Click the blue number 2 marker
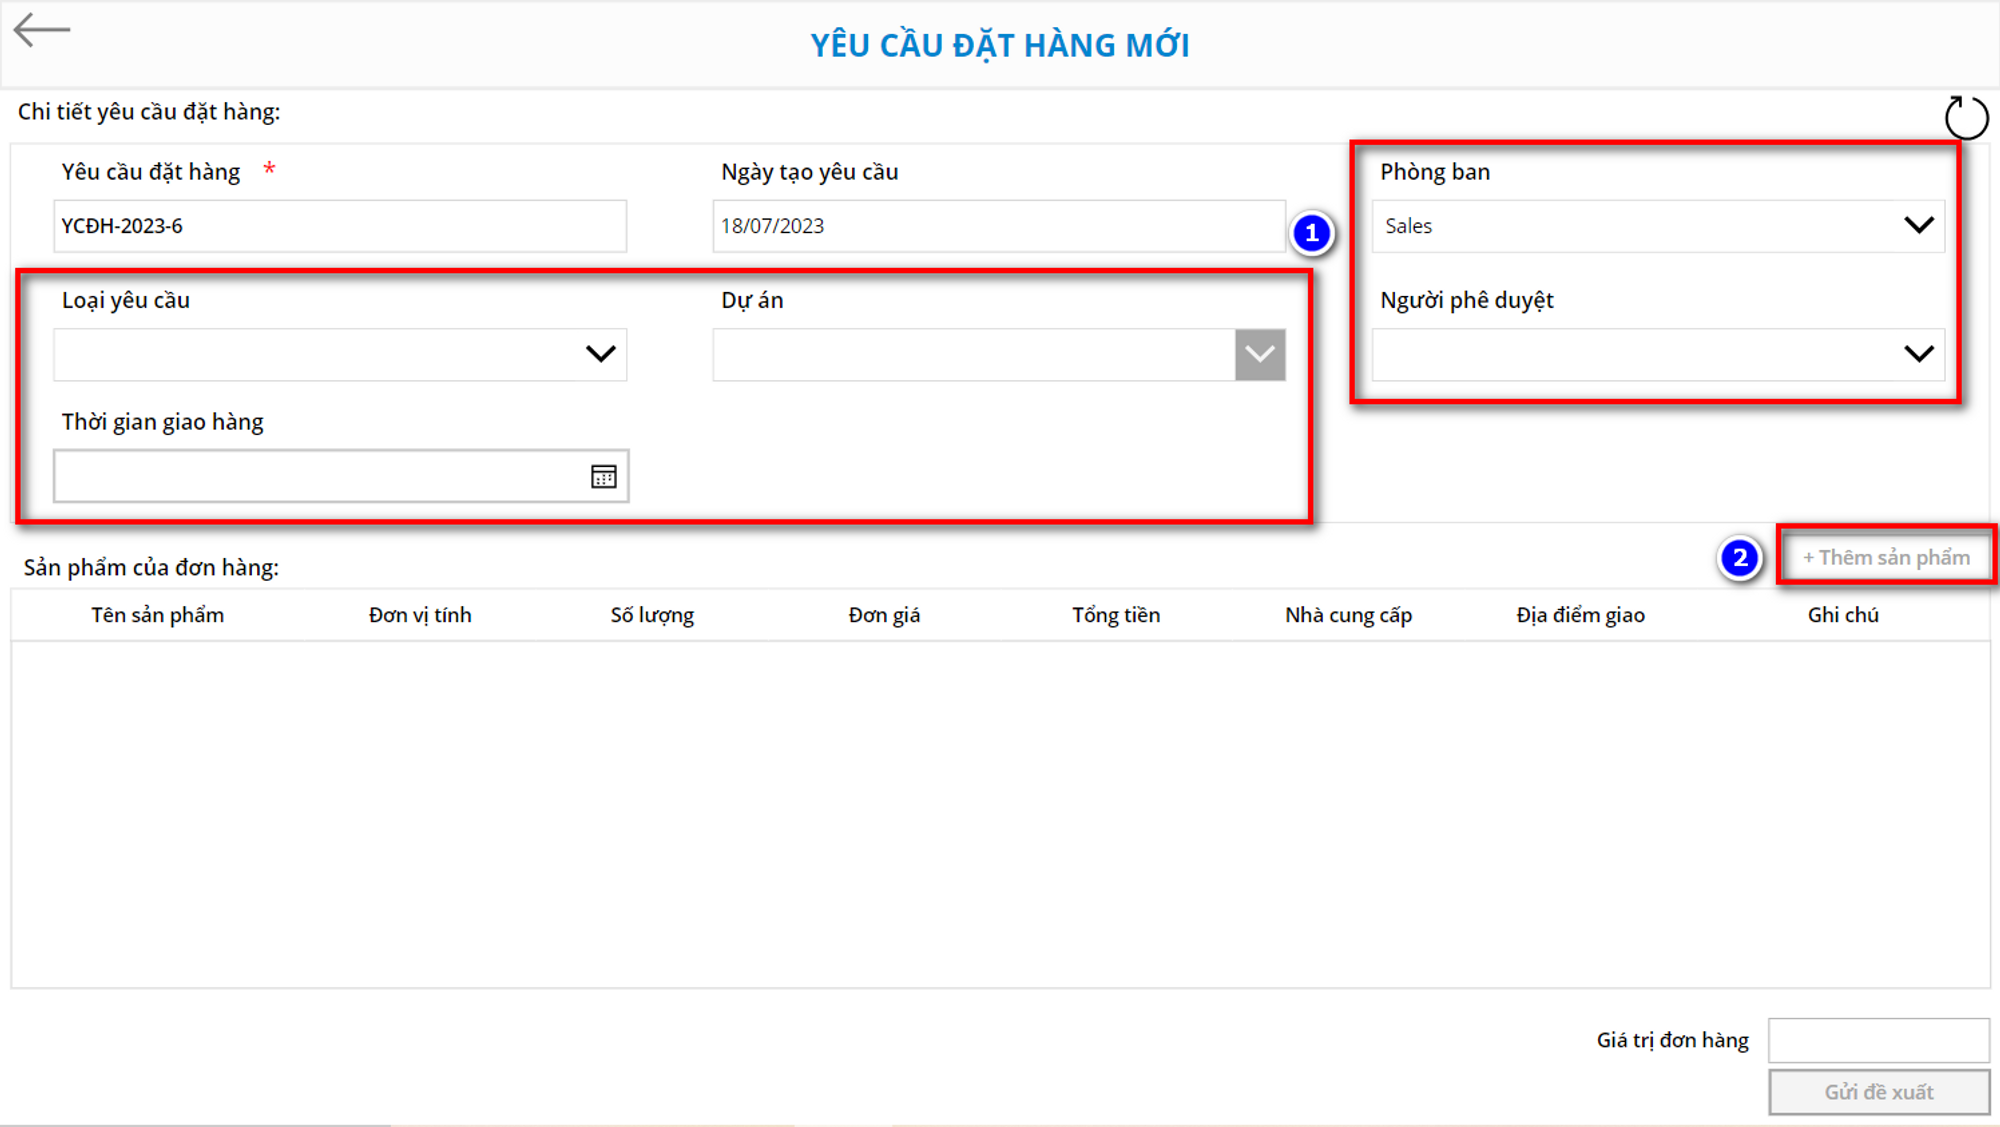Screen dimensions: 2000x1127 pos(1739,558)
